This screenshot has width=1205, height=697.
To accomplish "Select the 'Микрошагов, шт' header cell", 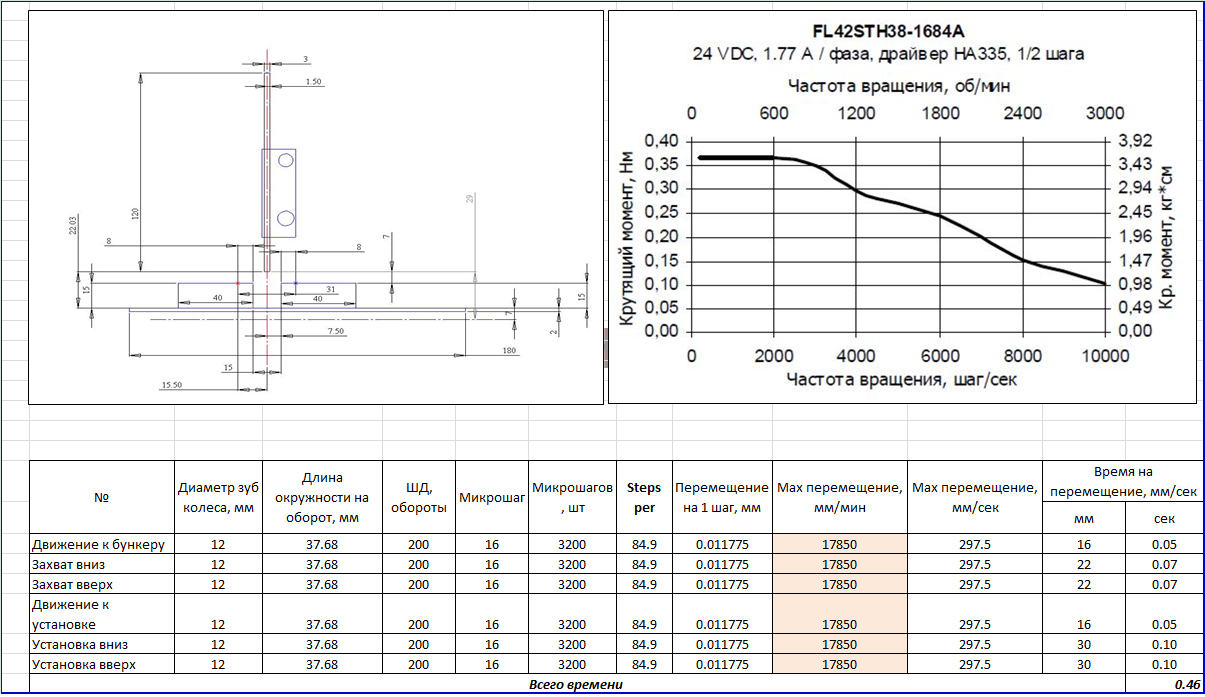I will [572, 497].
